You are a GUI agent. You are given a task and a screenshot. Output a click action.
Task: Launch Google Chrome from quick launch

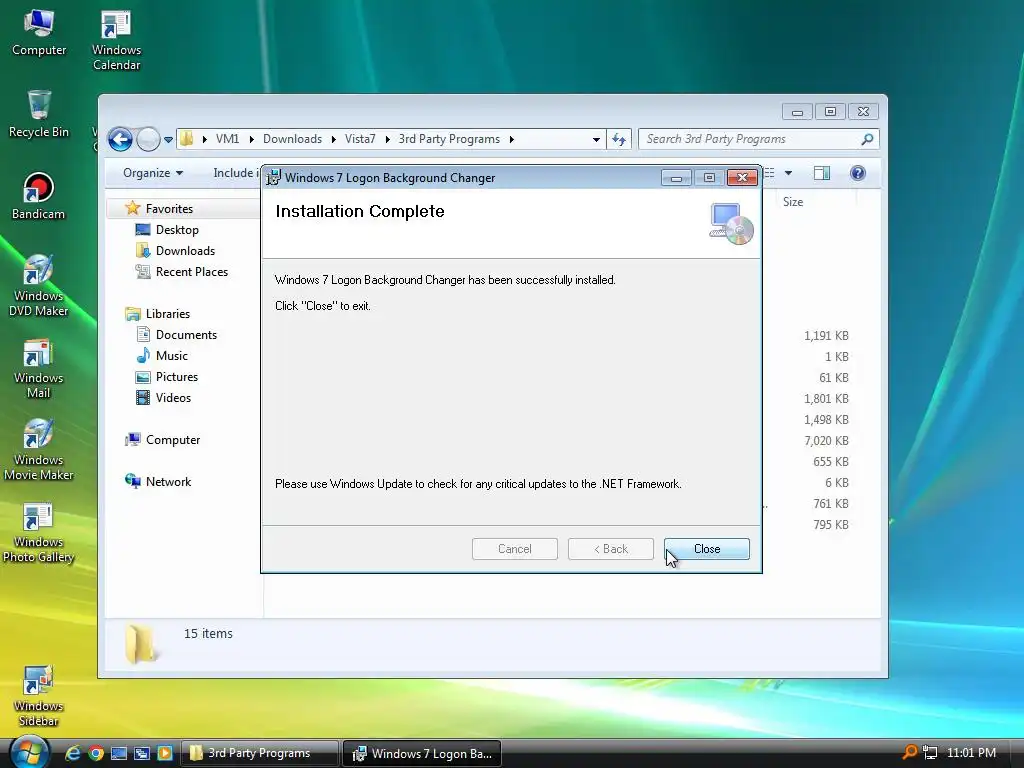tap(96, 753)
